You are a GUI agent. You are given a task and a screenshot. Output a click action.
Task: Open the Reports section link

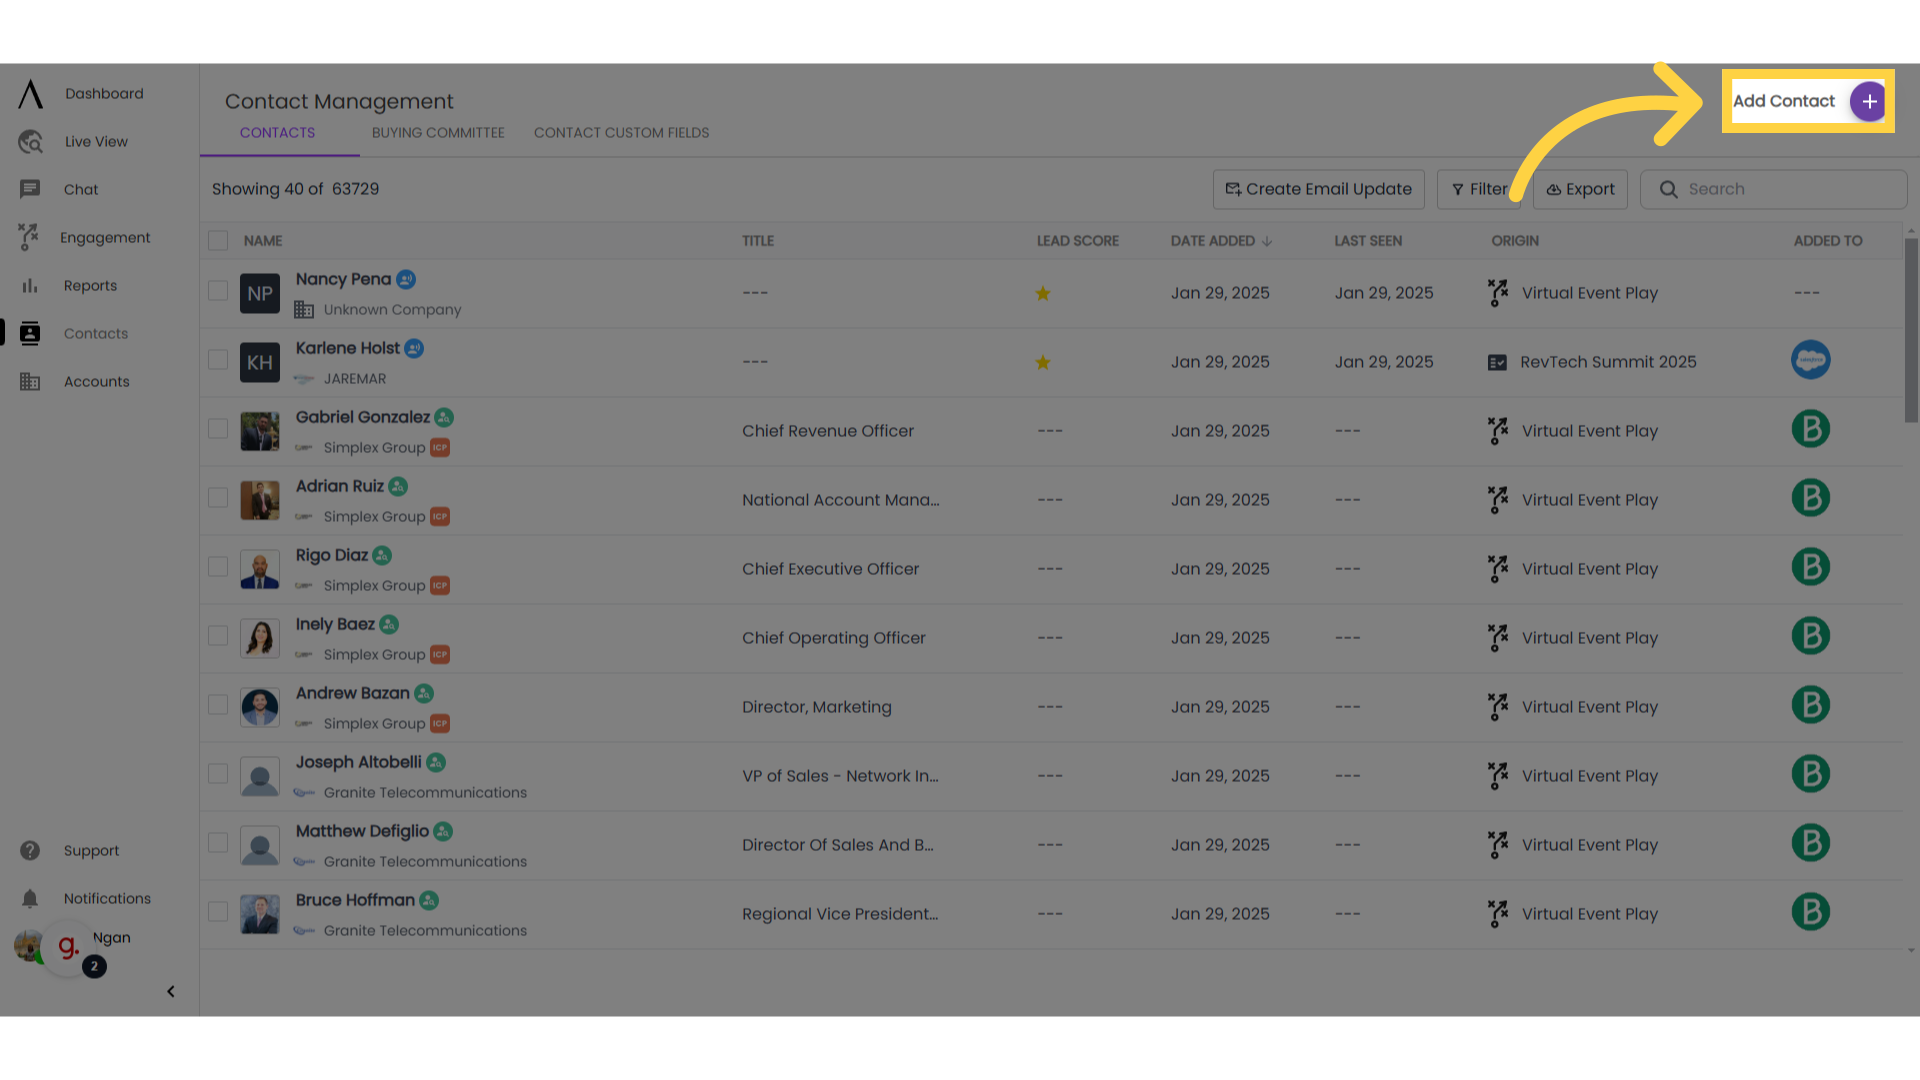point(90,285)
